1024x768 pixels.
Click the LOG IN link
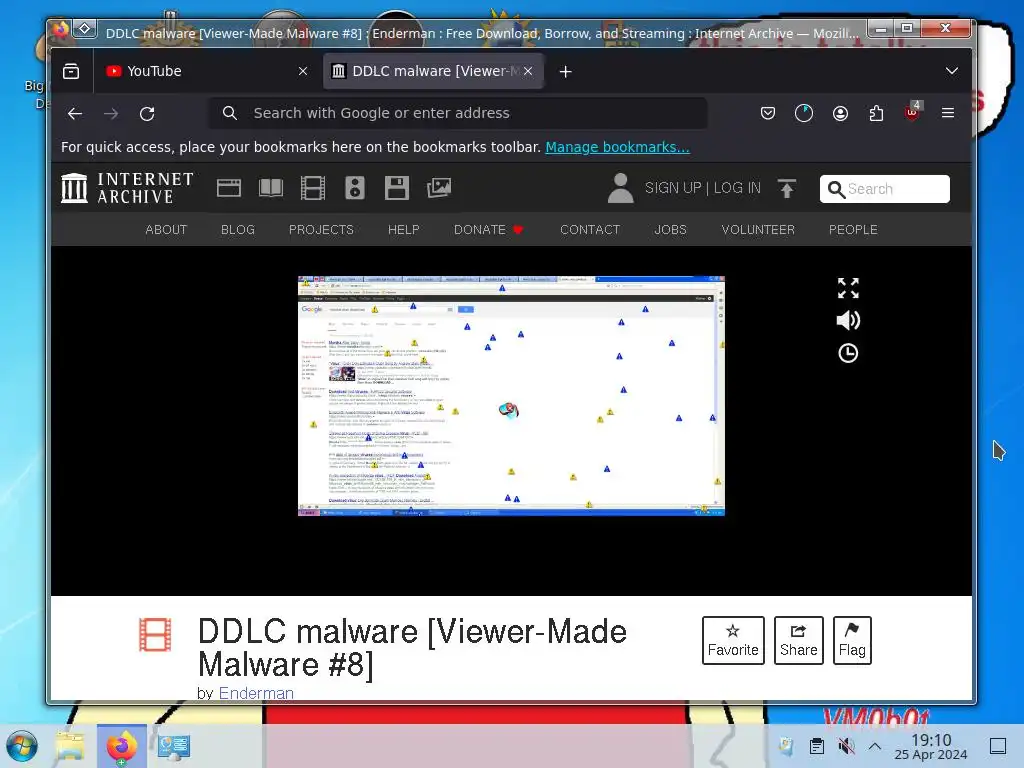click(x=737, y=188)
